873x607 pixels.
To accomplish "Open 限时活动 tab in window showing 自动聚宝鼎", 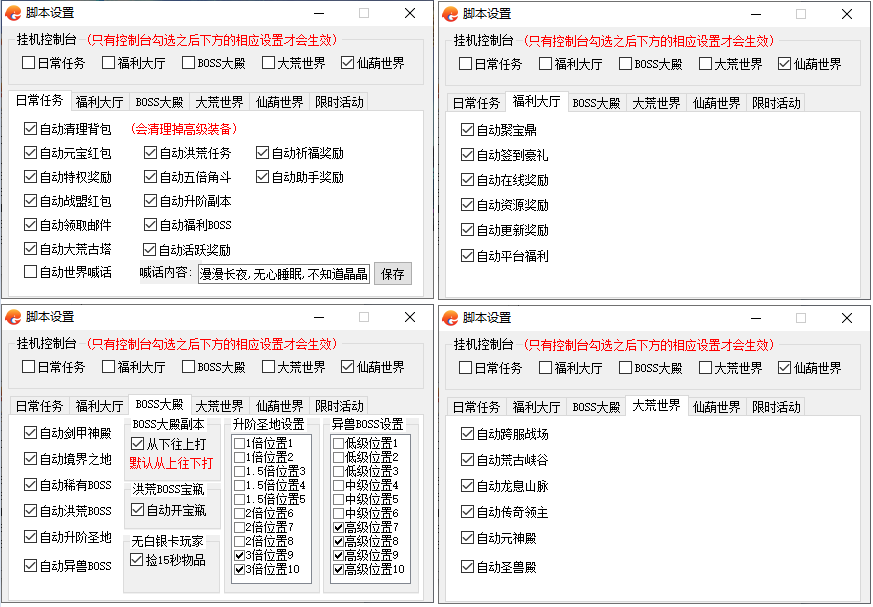I will coord(776,103).
